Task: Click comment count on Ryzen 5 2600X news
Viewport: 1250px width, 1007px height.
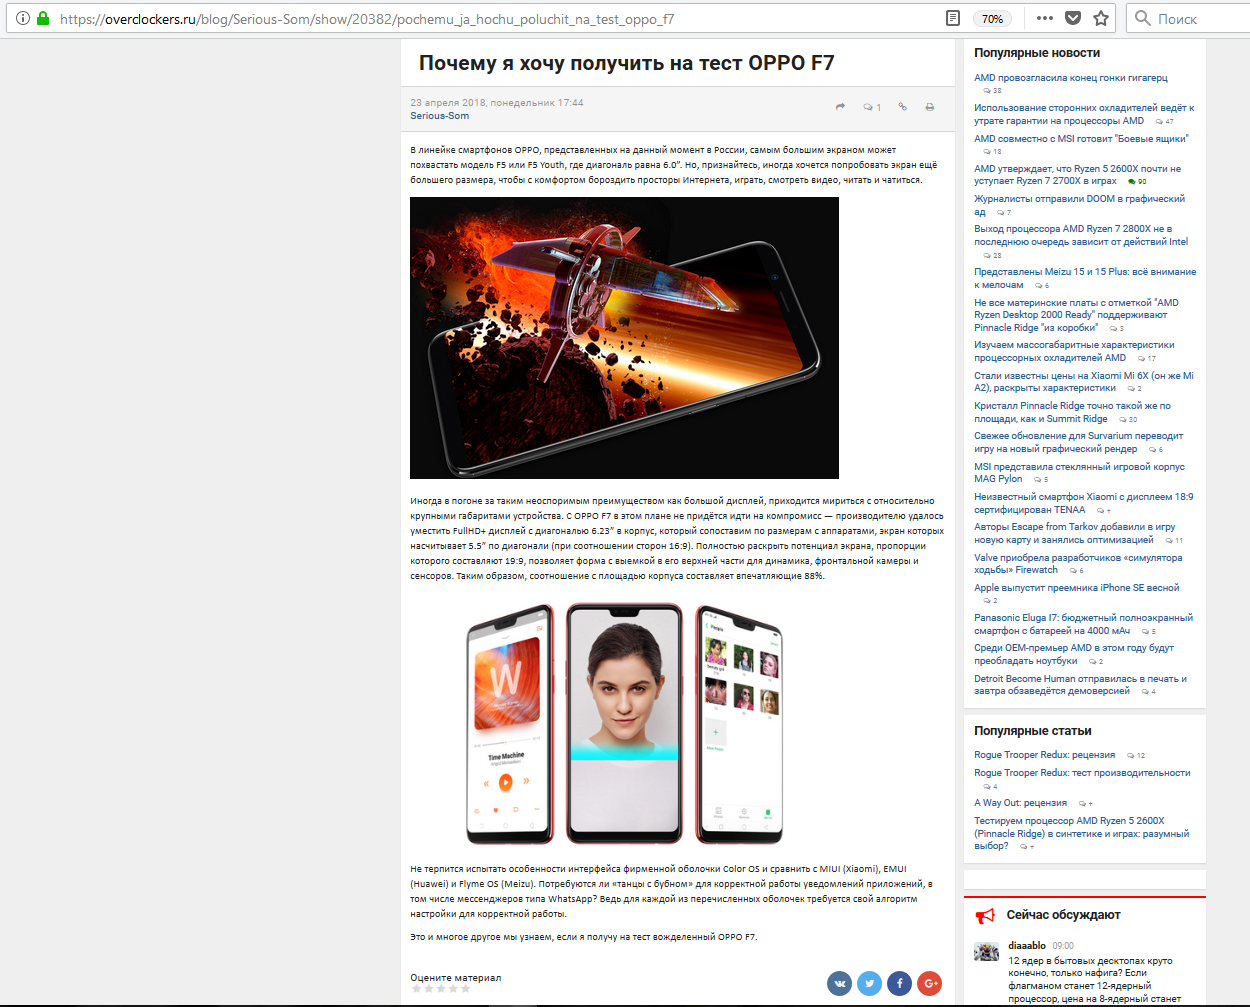Action: 1136,182
